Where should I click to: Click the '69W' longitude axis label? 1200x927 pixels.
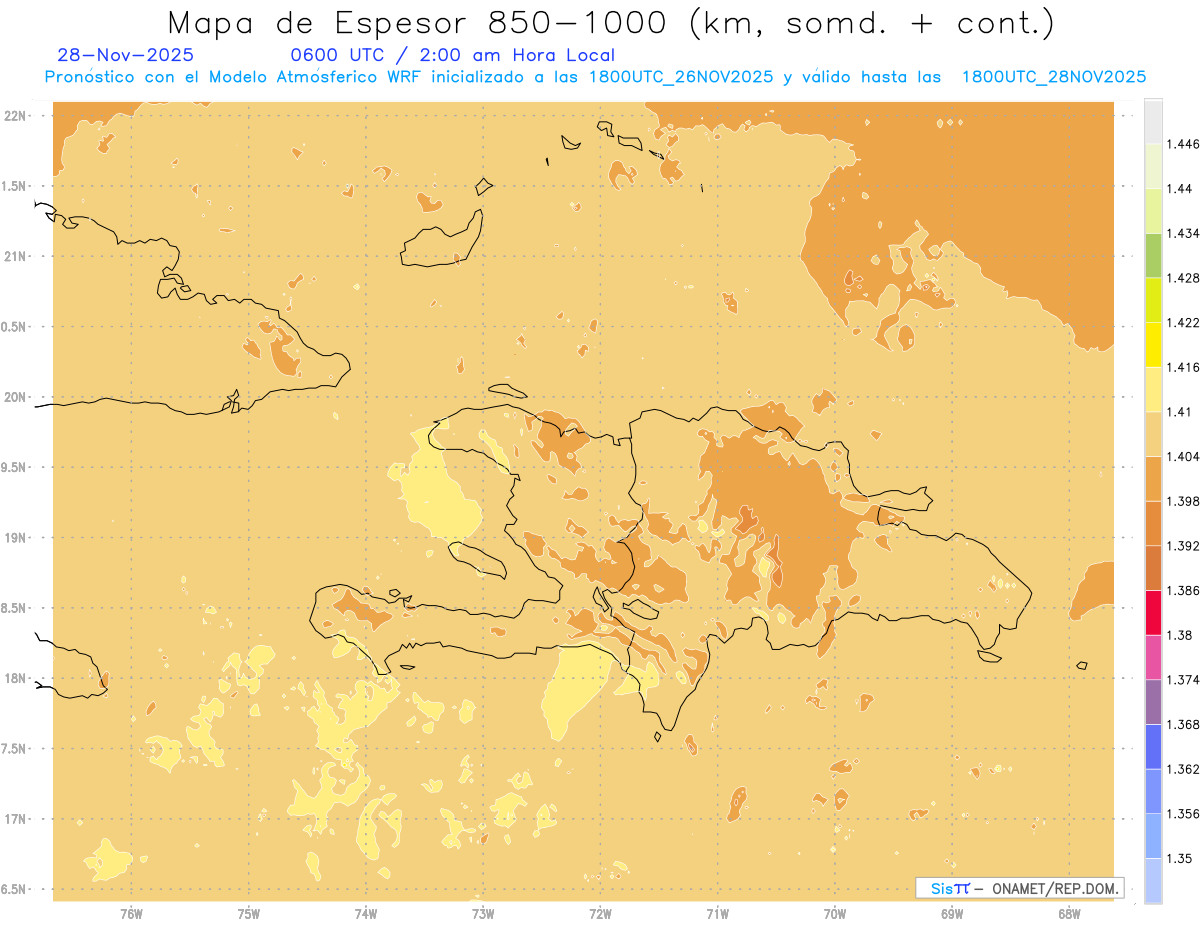pyautogui.click(x=952, y=913)
